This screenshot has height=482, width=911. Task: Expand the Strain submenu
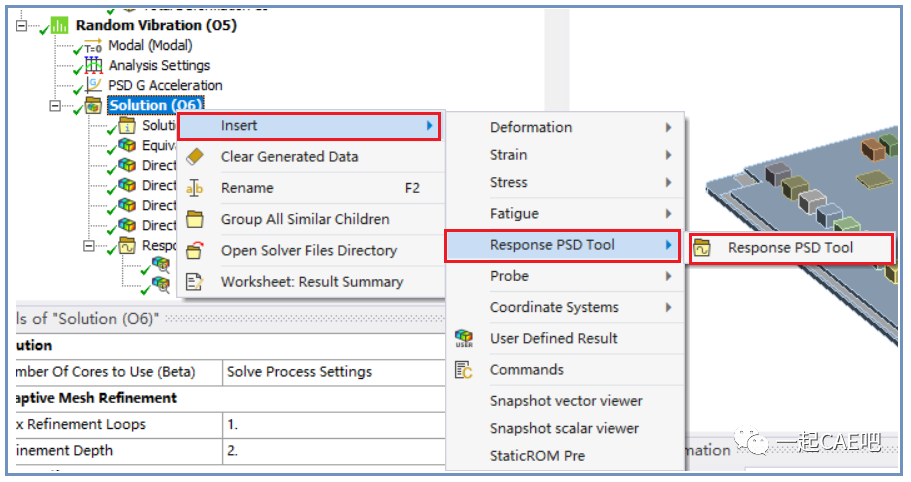coord(564,154)
